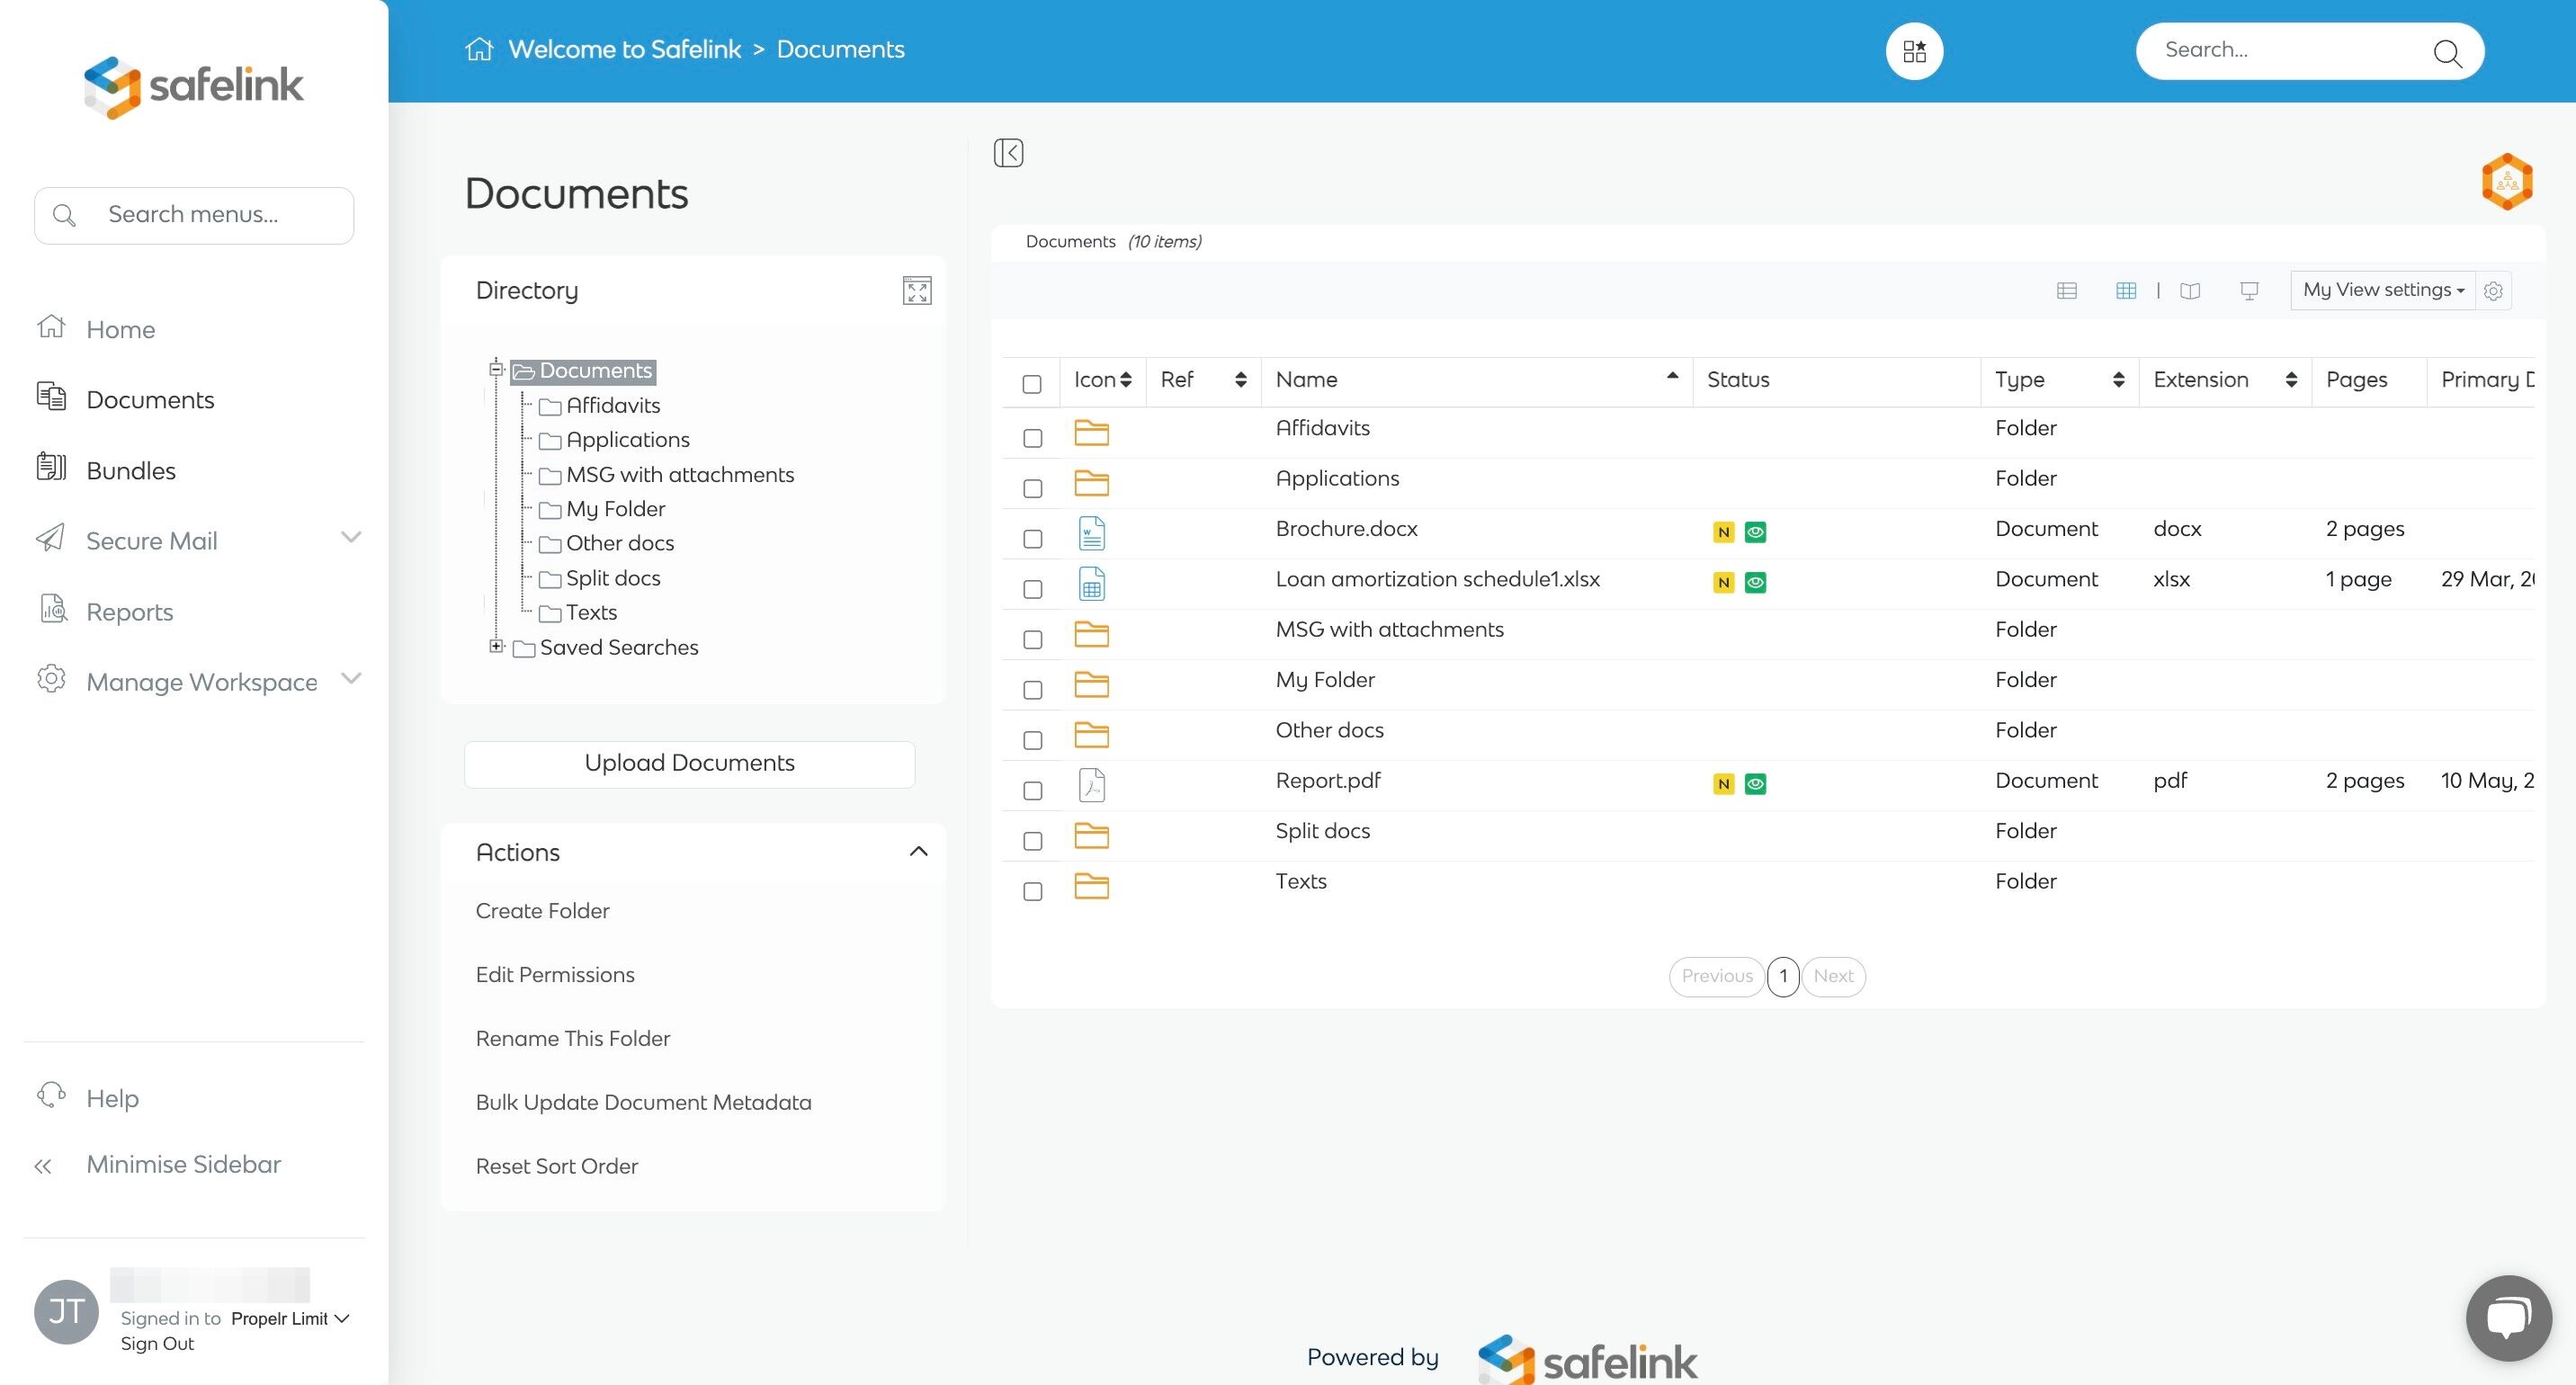Open Bundles in the sidebar menu
2576x1385 pixels.
tap(130, 470)
